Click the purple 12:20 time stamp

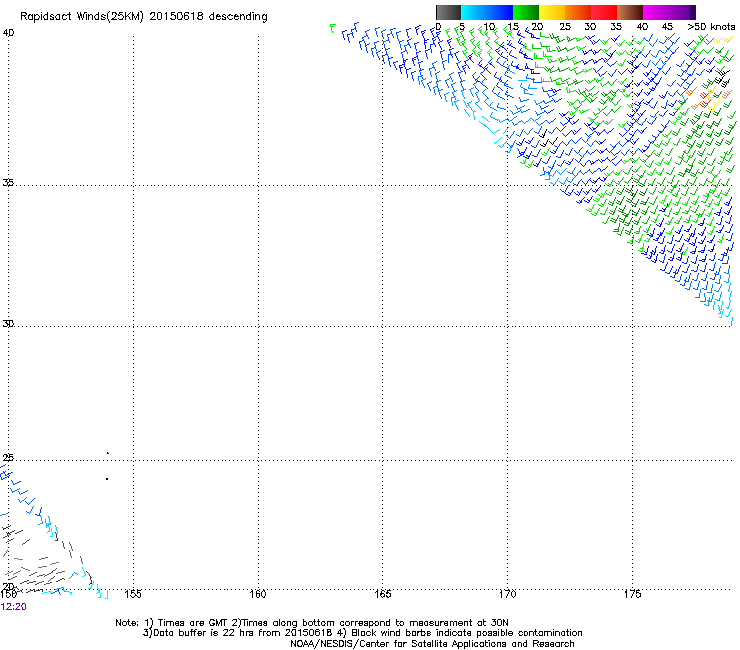[14, 607]
